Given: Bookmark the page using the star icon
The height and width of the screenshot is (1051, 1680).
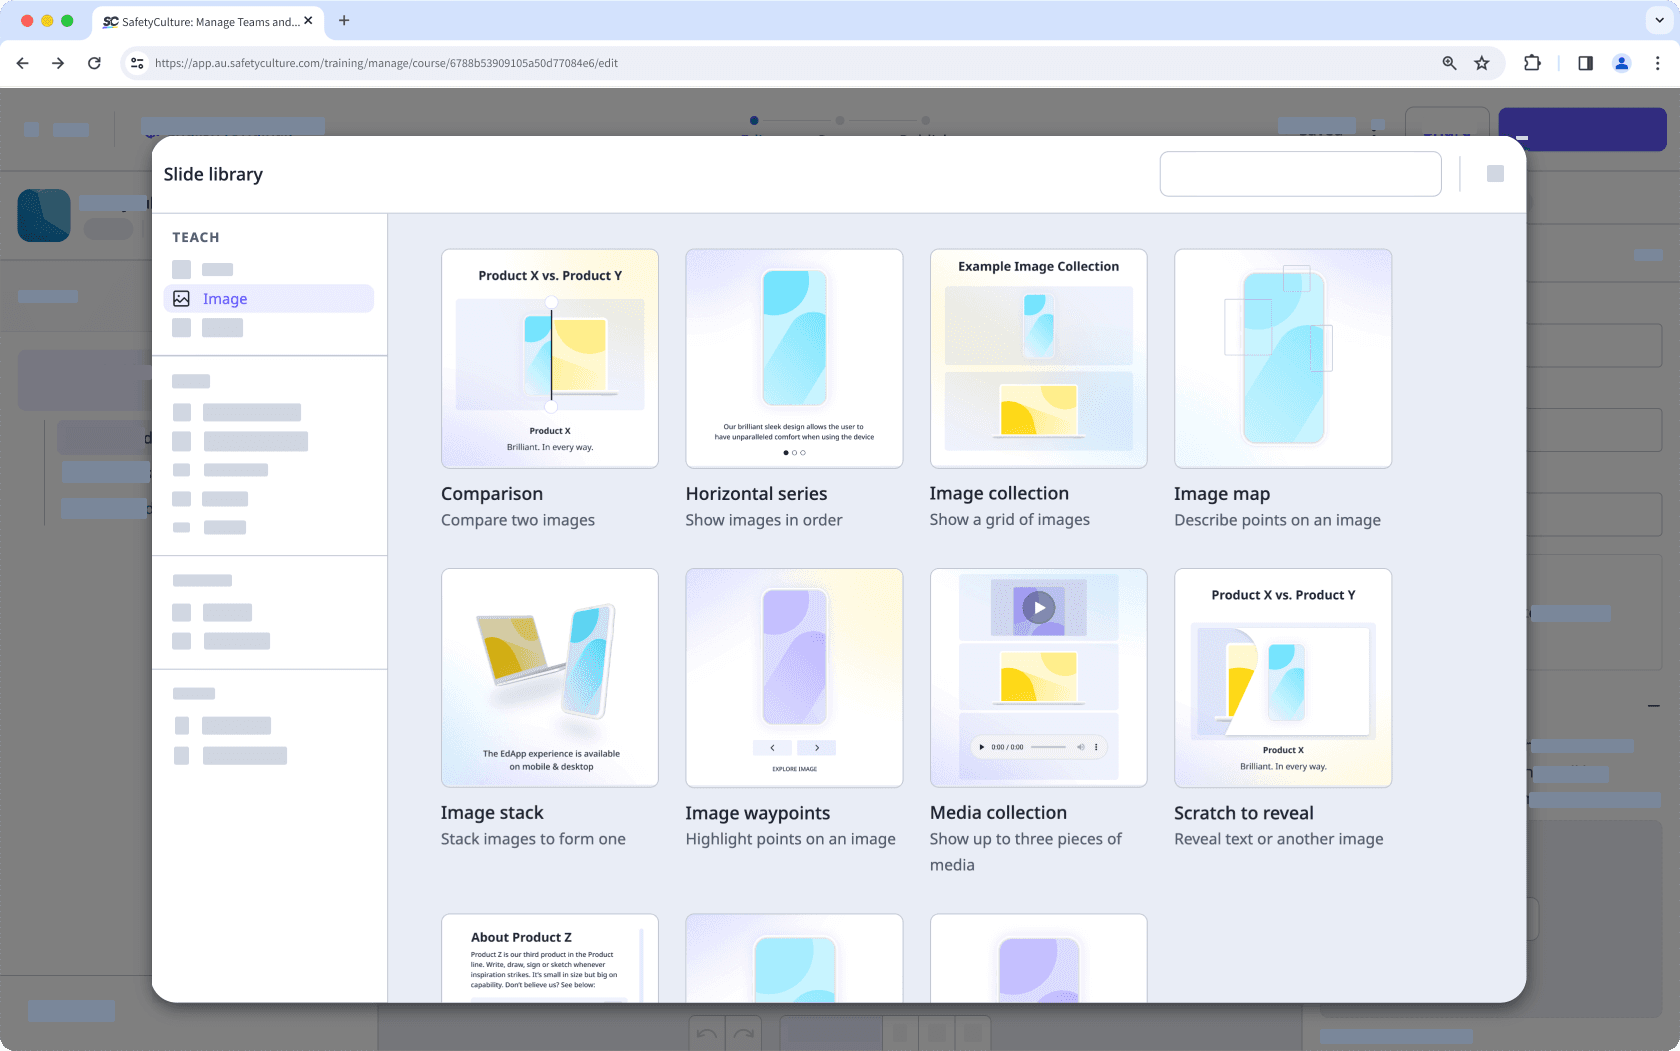Looking at the screenshot, I should click(x=1482, y=62).
